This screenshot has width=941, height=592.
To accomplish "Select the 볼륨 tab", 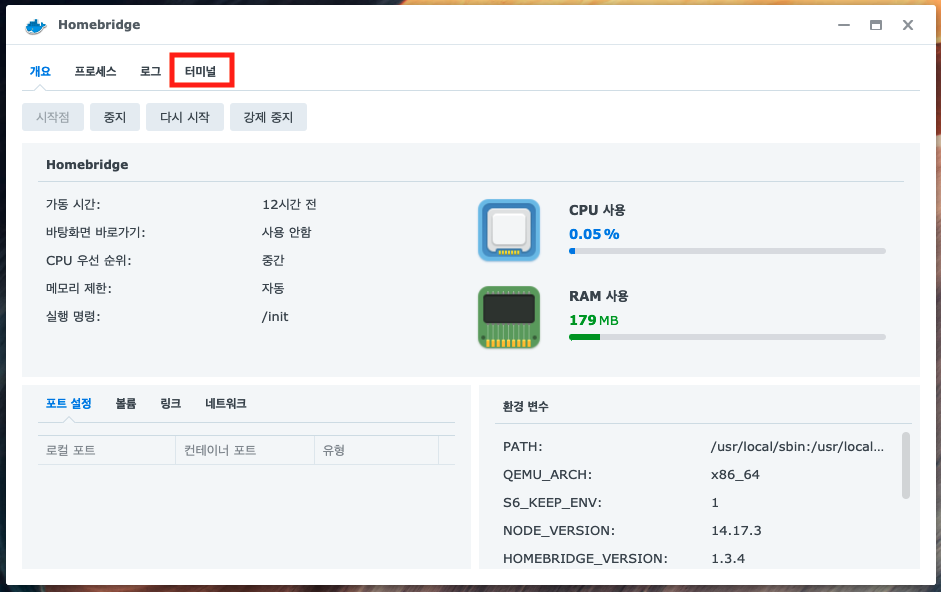I will [x=126, y=403].
